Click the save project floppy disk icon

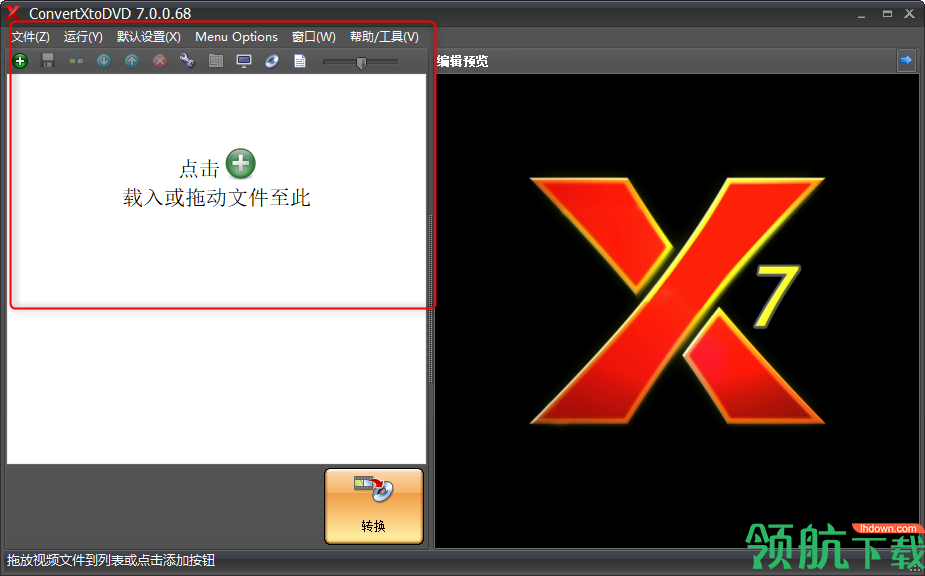(x=48, y=60)
